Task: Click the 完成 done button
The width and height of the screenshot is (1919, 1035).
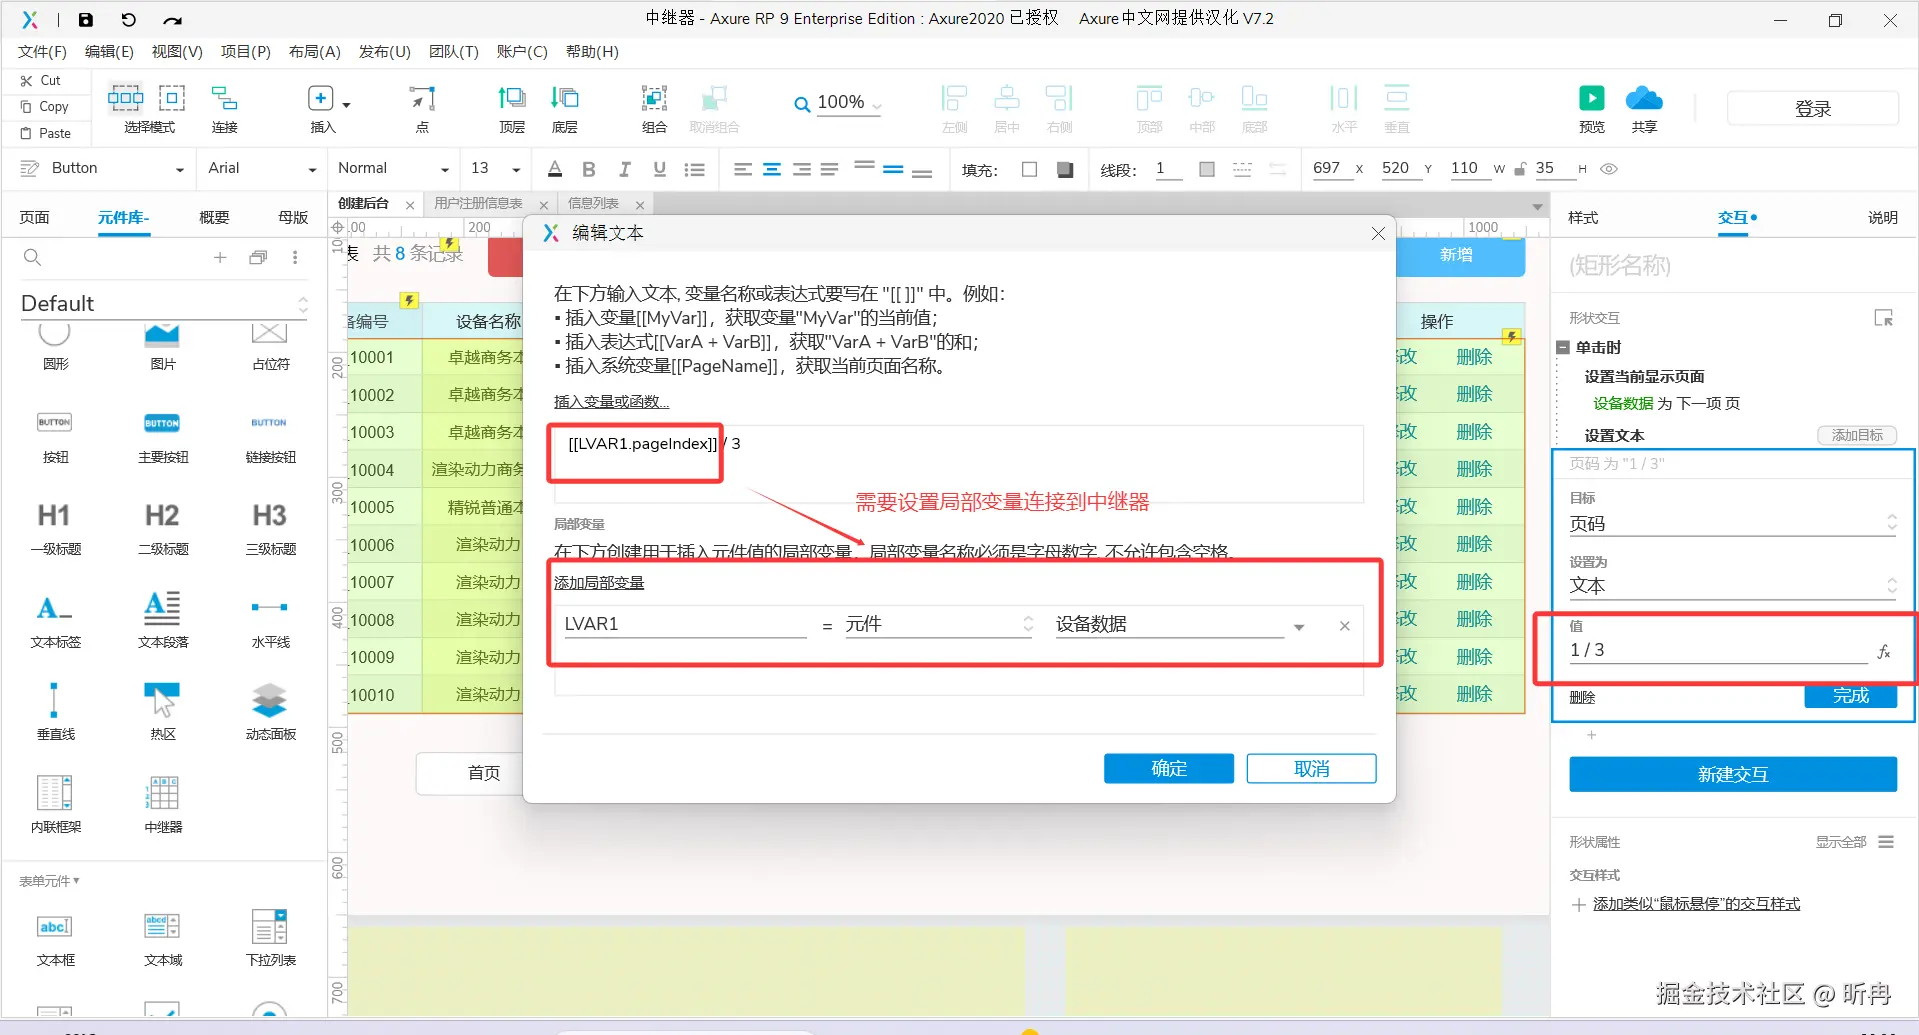Action: pos(1850,696)
